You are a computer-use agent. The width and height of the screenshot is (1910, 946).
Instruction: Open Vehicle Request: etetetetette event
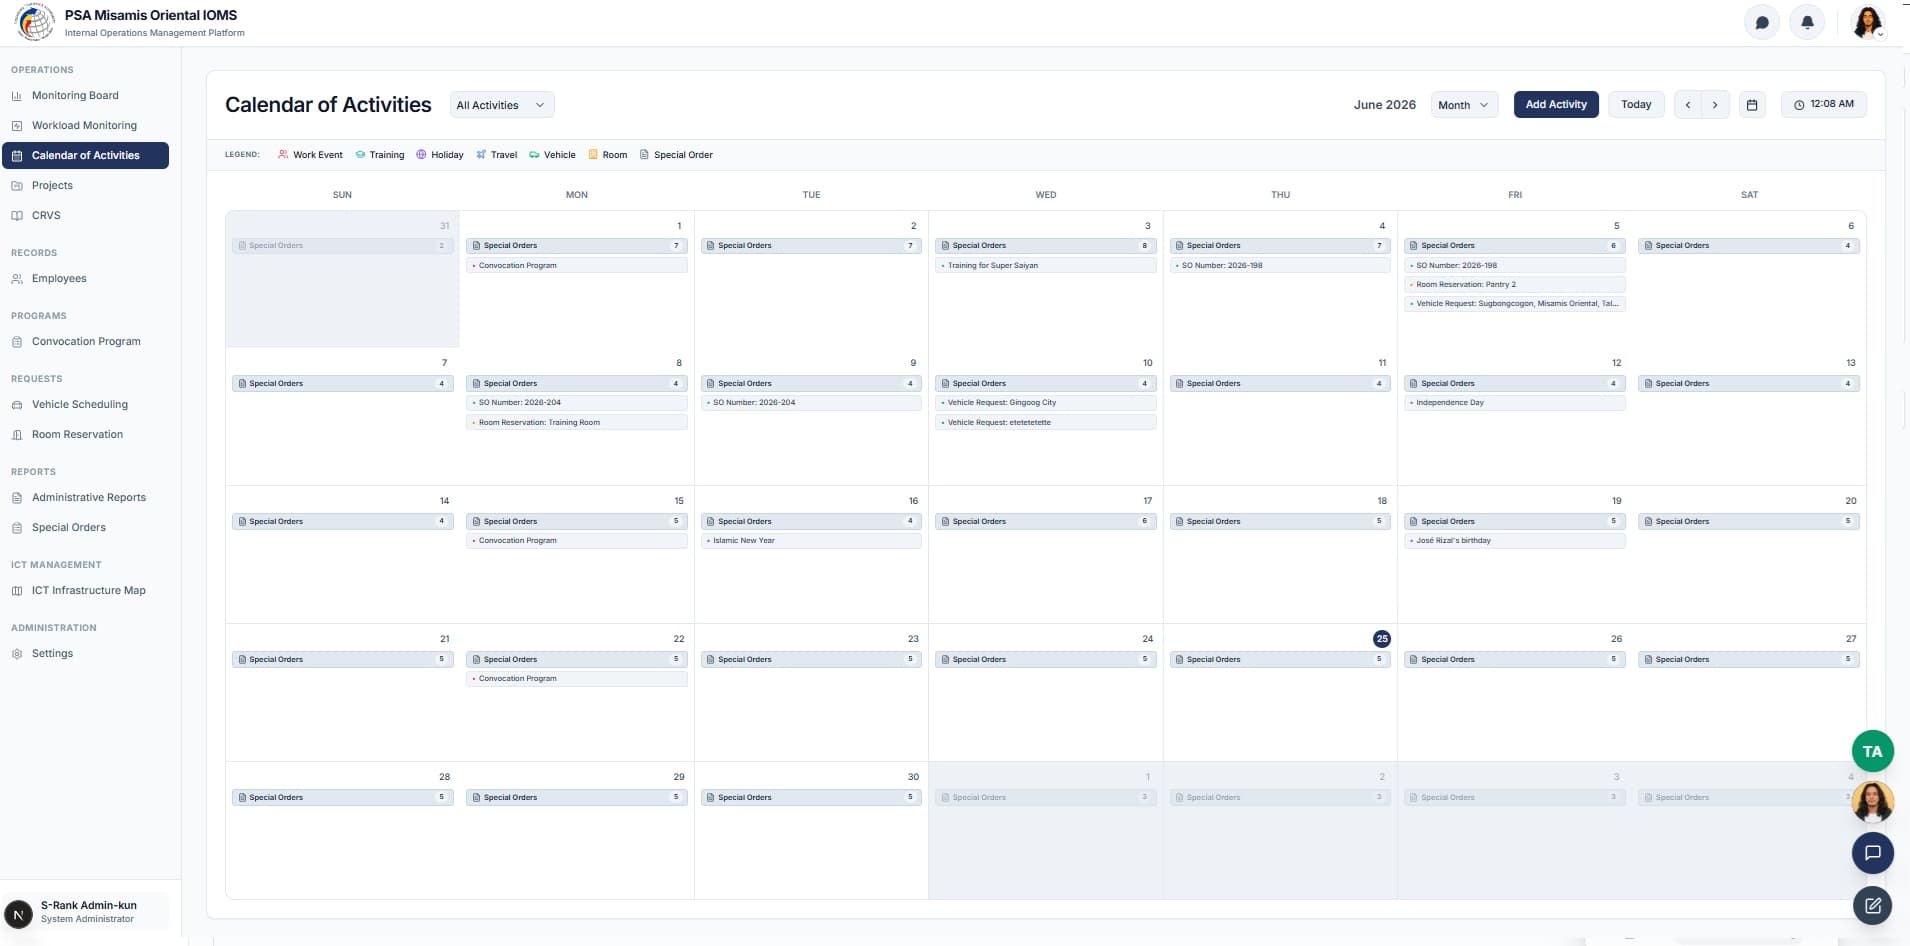click(1045, 423)
